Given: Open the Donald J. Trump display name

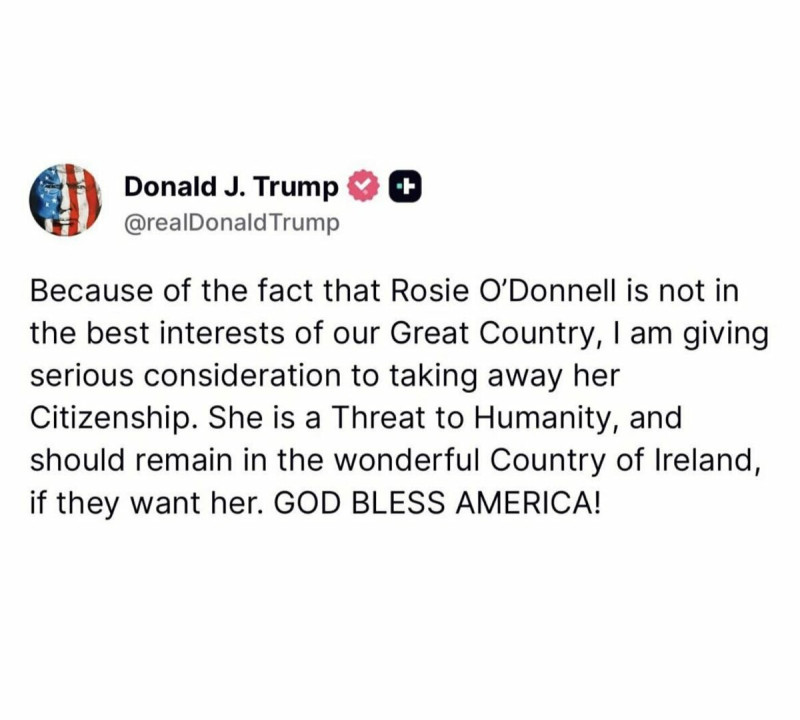Looking at the screenshot, I should [231, 186].
